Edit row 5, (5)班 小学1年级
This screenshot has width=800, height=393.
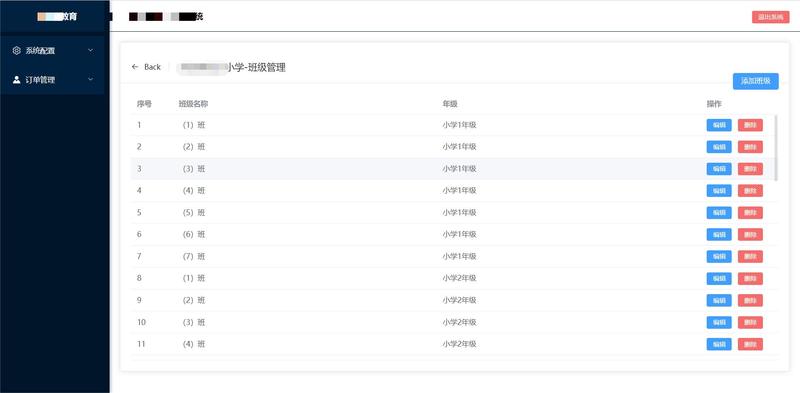pos(719,213)
